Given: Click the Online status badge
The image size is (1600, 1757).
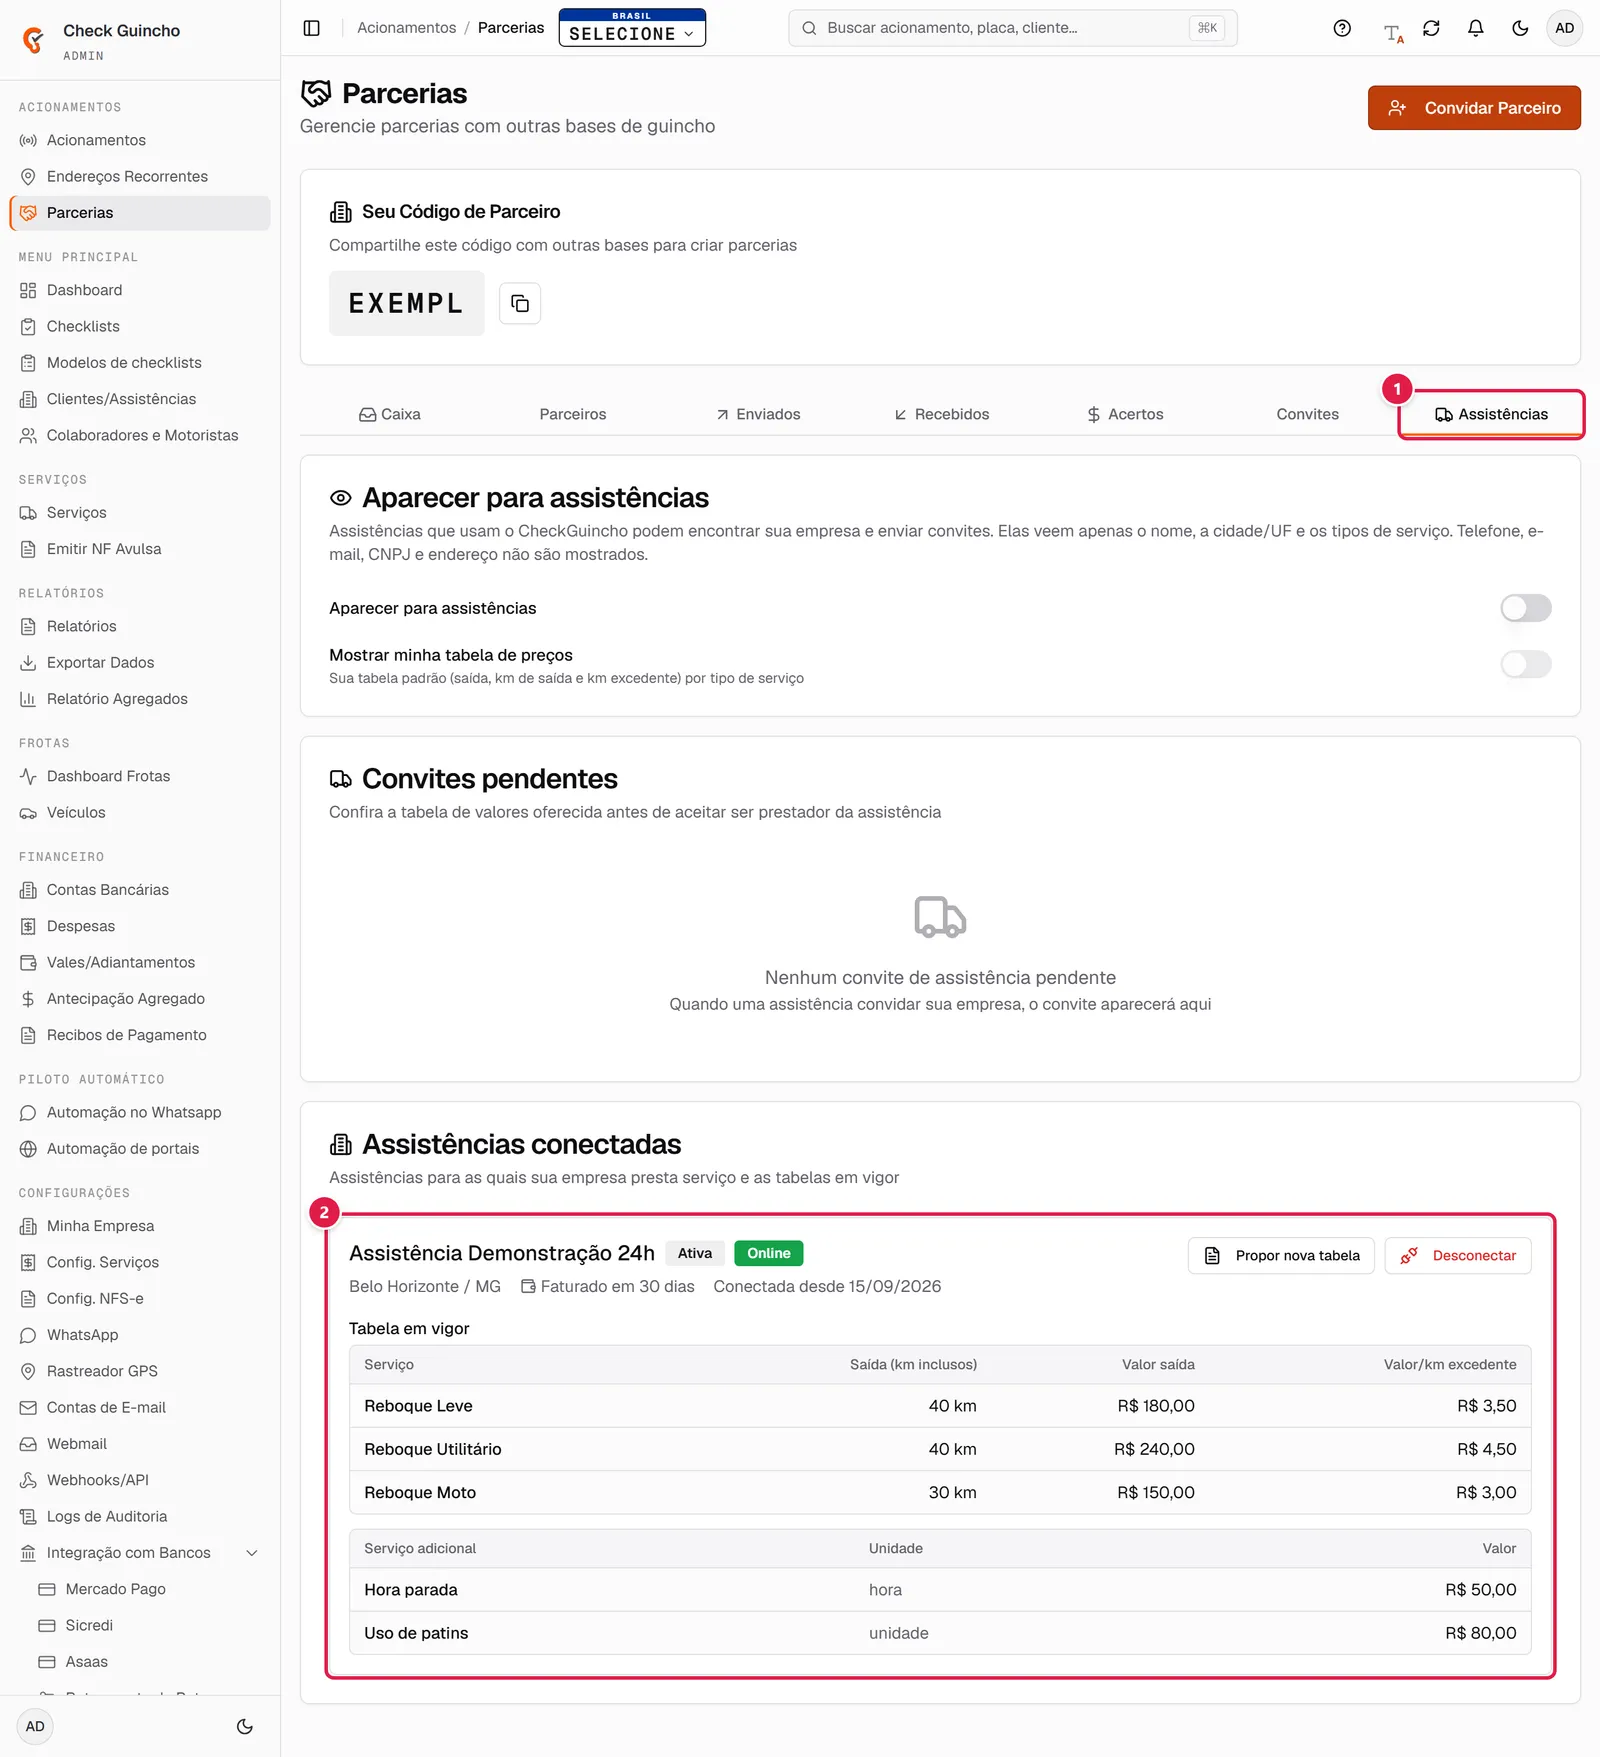Looking at the screenshot, I should click(769, 1253).
